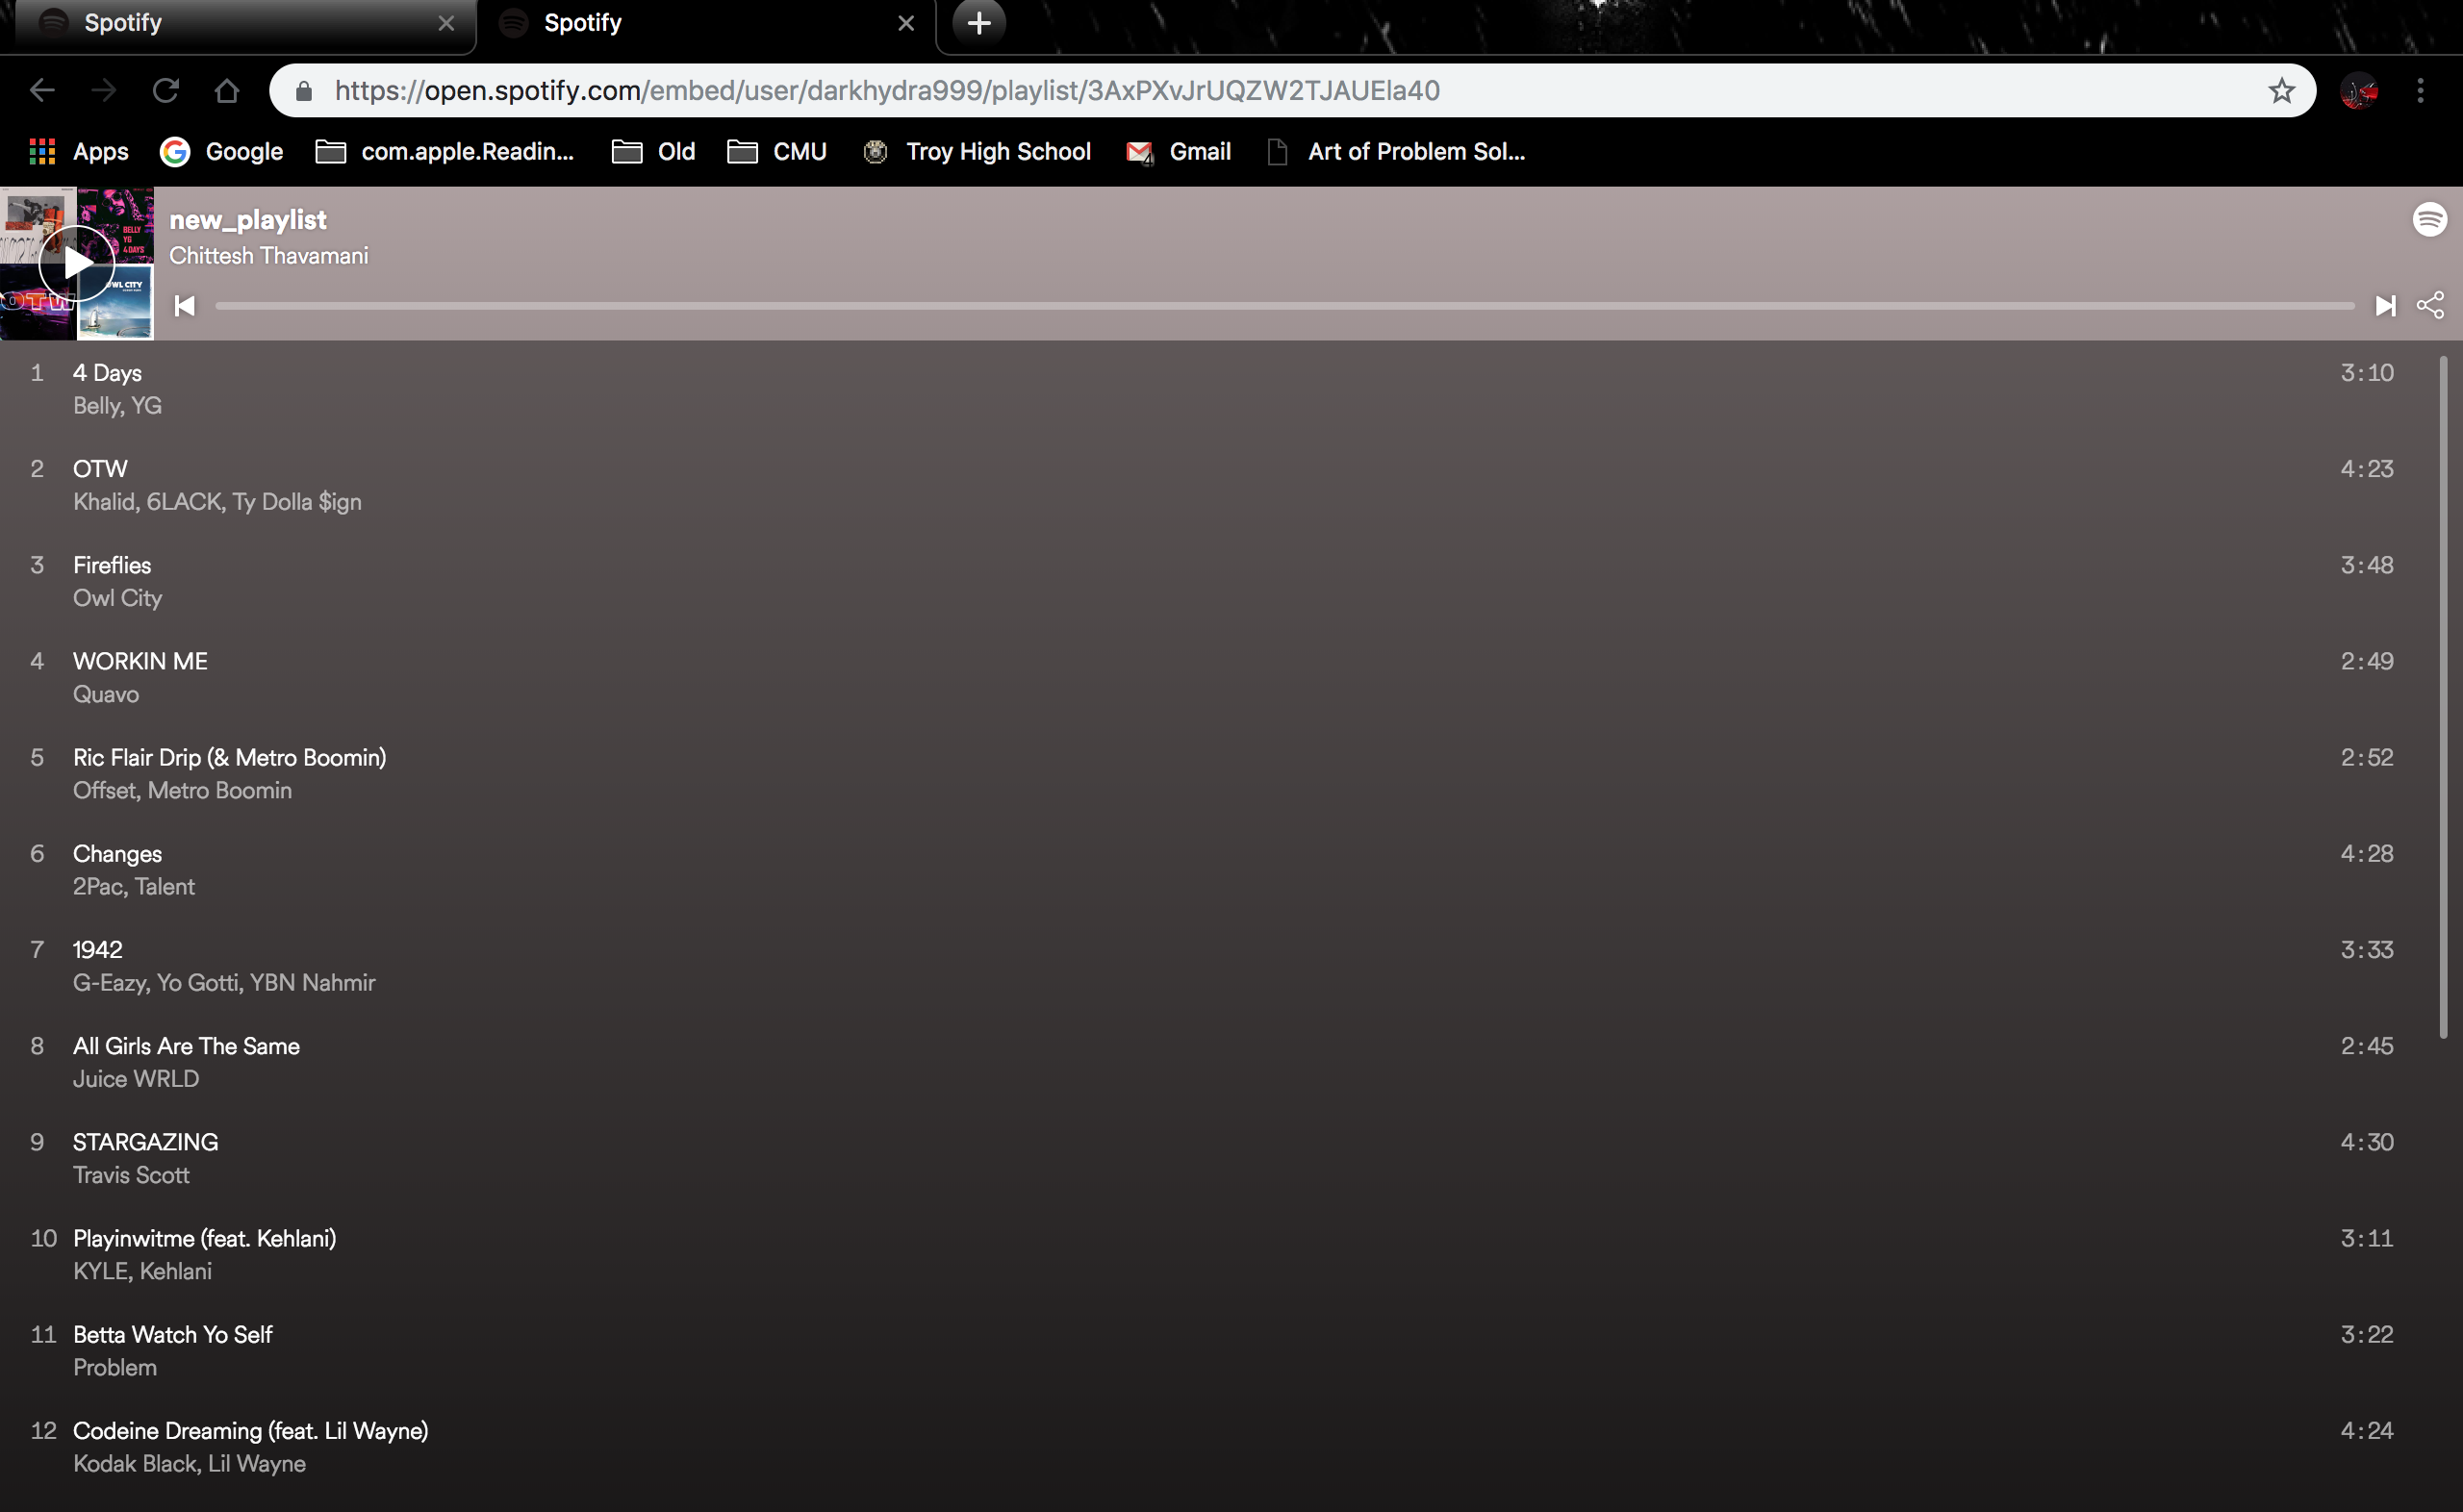Image resolution: width=2463 pixels, height=1512 pixels.
Task: Open Chrome profile avatar
Action: (x=2358, y=91)
